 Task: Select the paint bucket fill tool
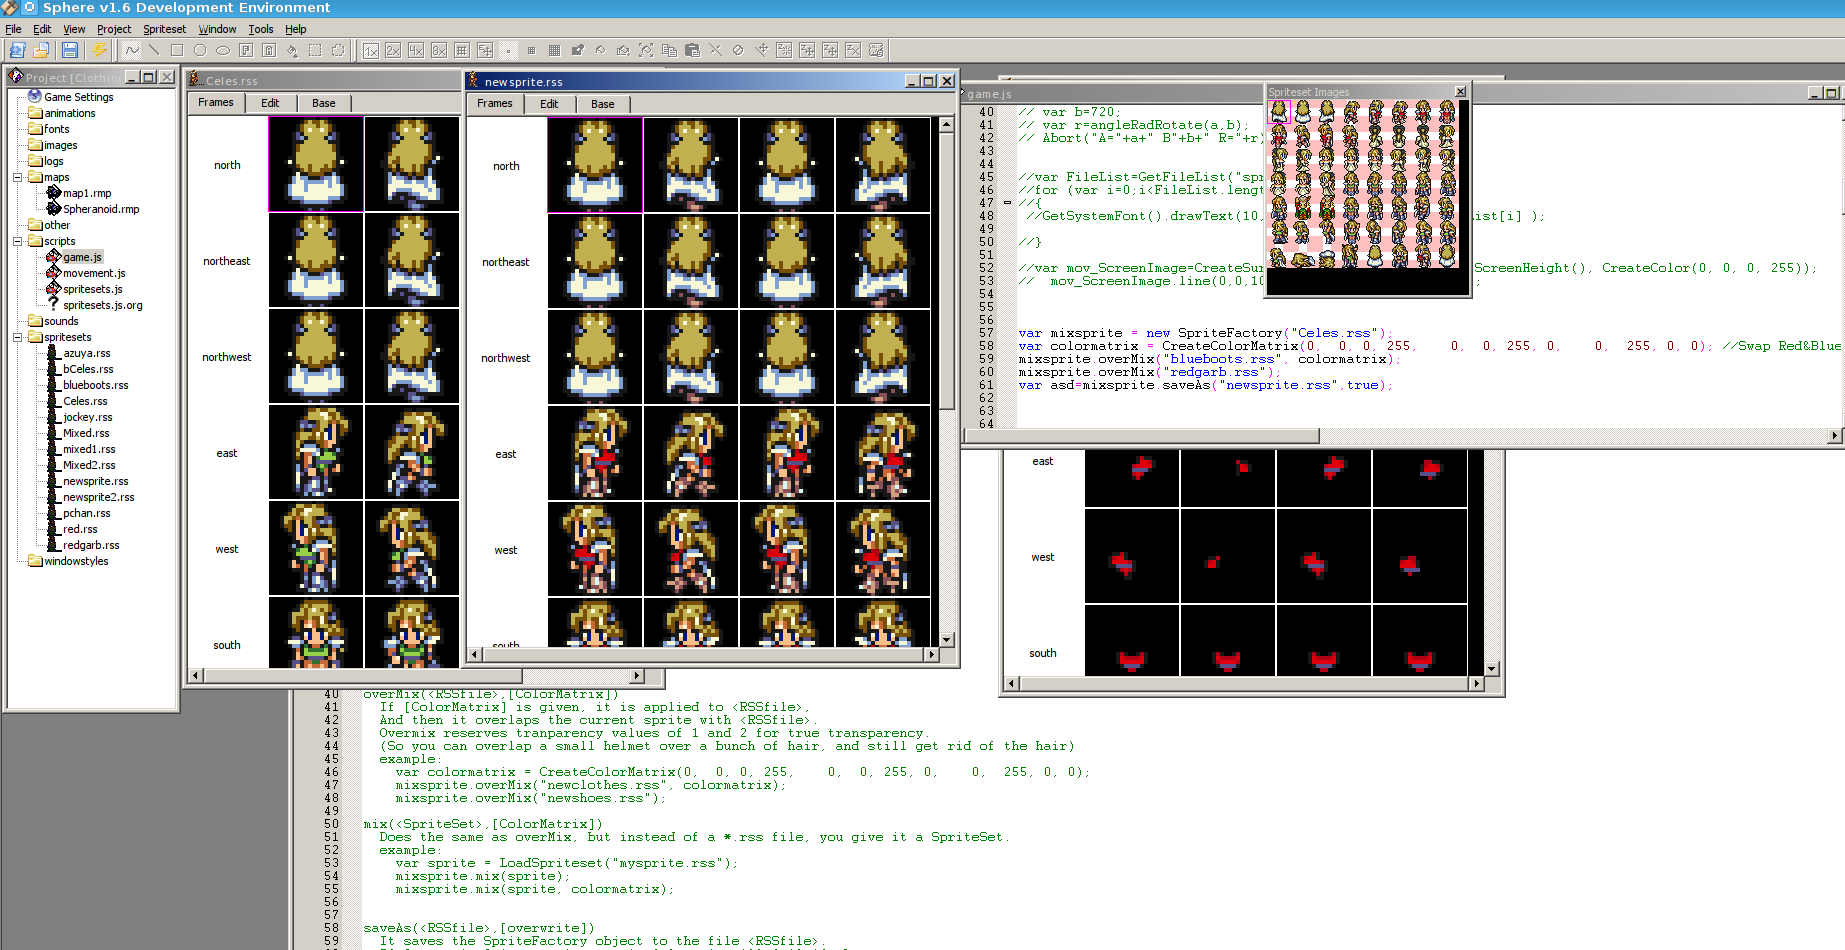(x=292, y=50)
